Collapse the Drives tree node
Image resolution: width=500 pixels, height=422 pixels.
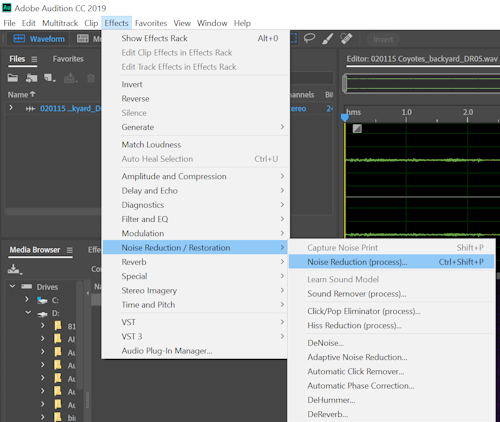(13, 286)
